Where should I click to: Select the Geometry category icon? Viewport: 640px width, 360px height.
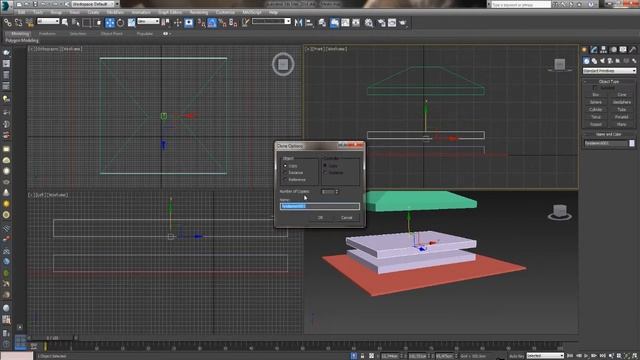tap(587, 61)
